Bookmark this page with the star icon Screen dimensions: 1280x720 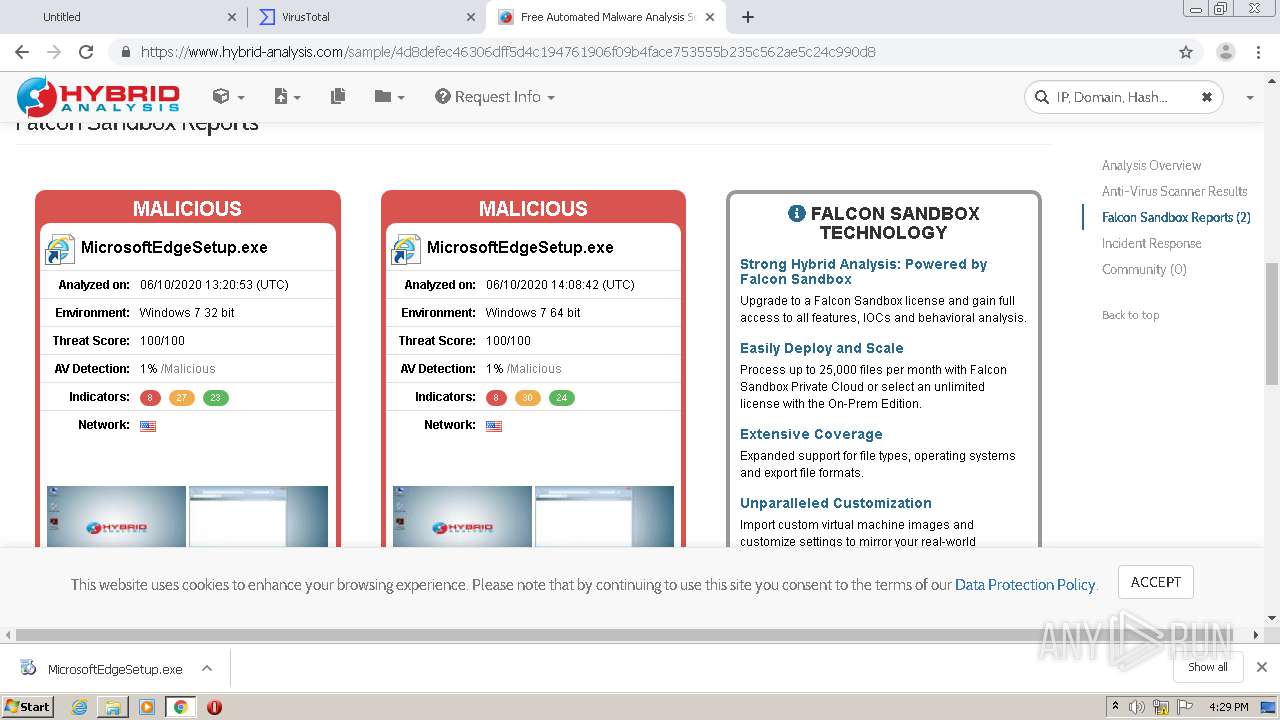(x=1186, y=52)
